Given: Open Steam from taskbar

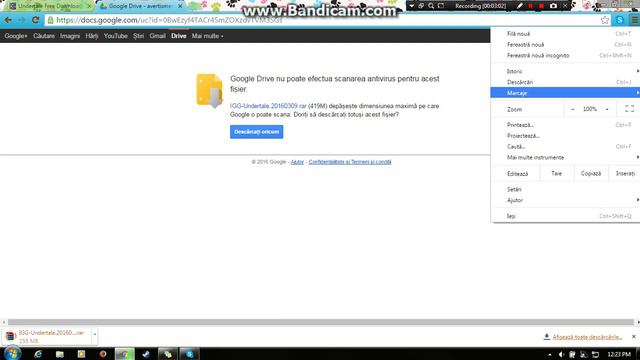Looking at the screenshot, I should pyautogui.click(x=146, y=354).
